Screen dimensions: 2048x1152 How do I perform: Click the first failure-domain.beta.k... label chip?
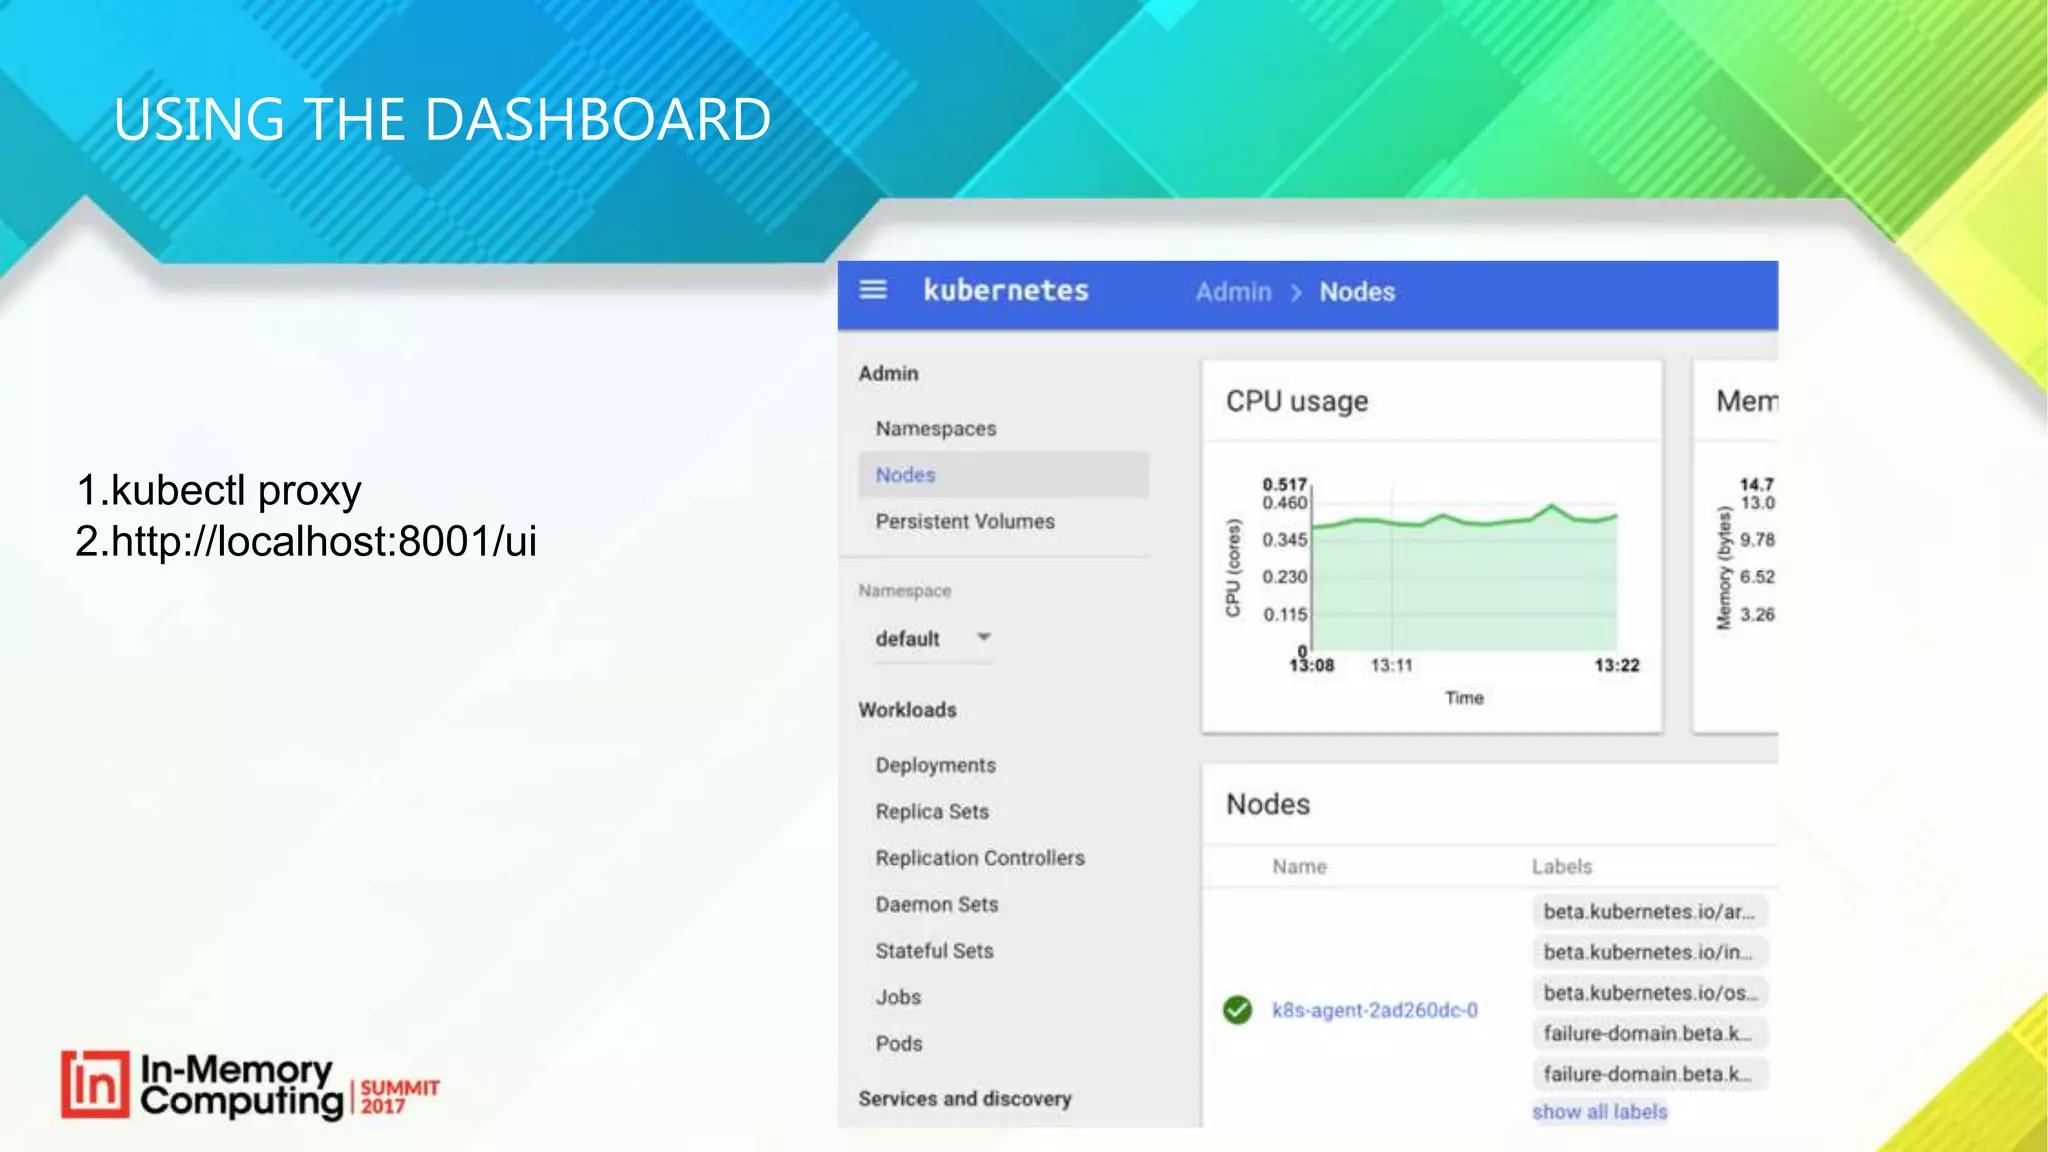[1649, 1033]
